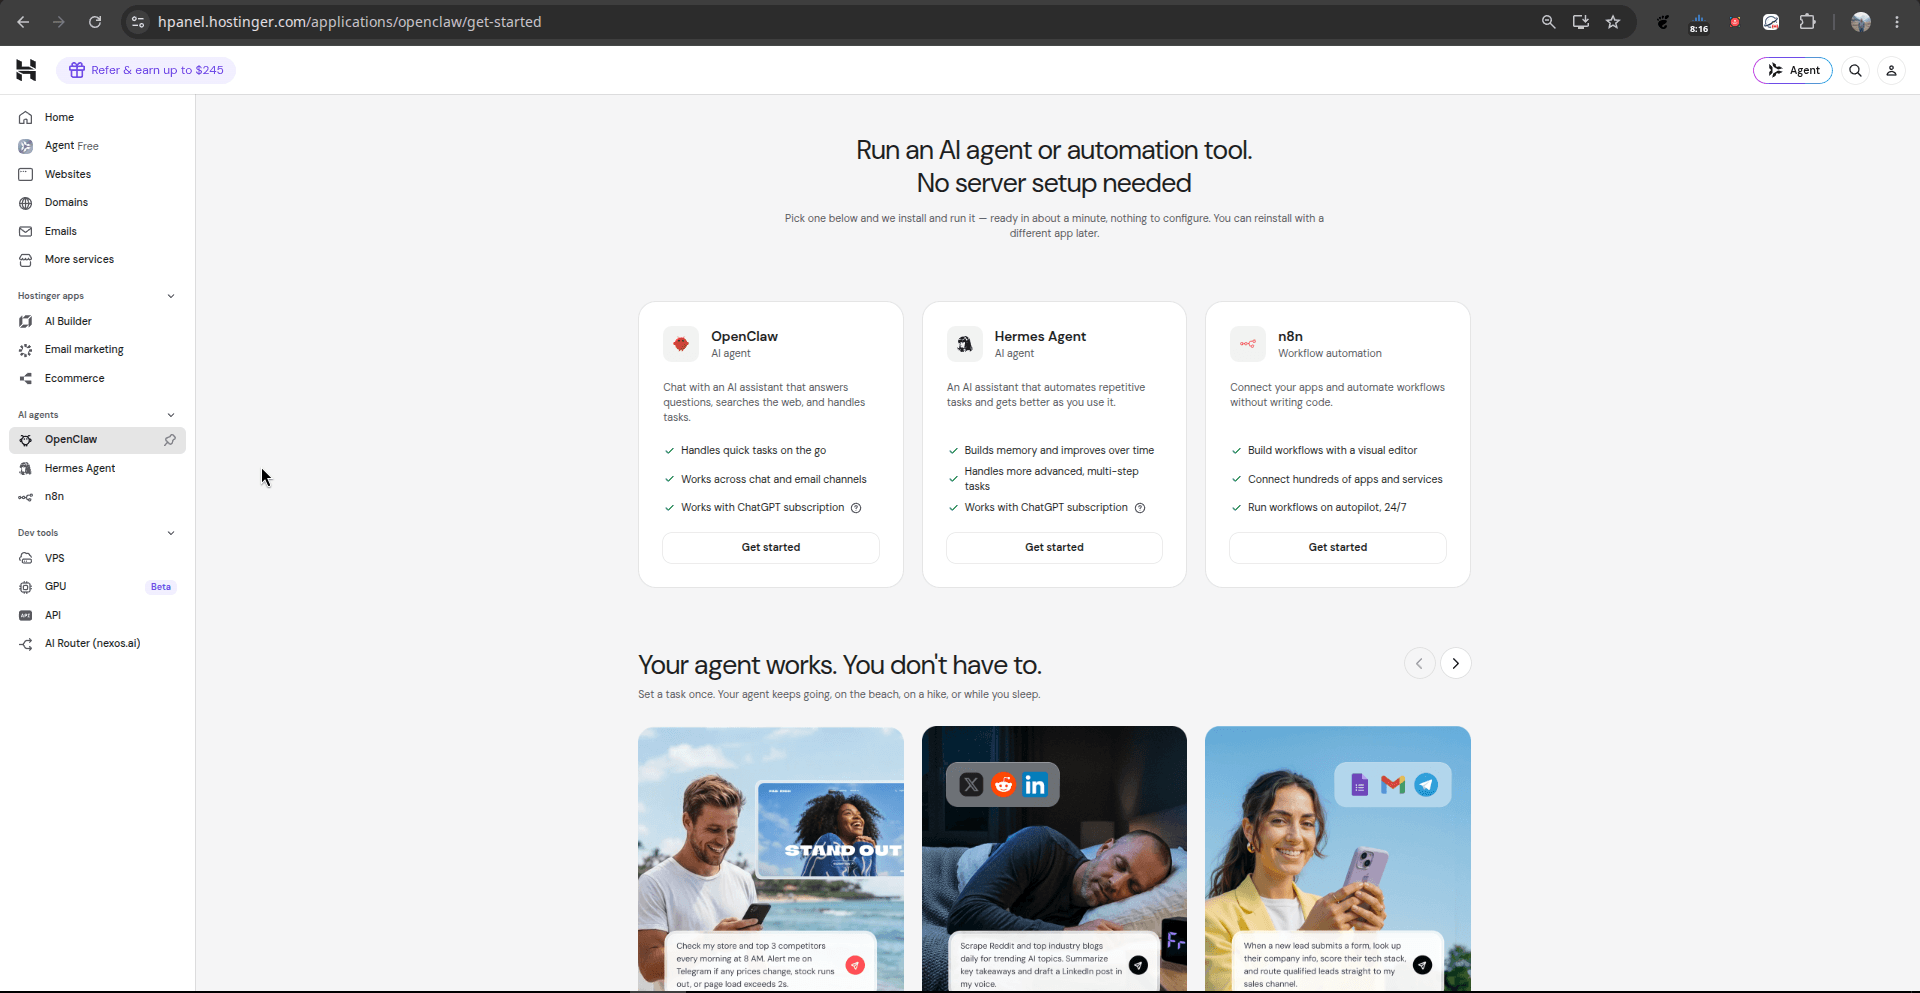Viewport: 1920px width, 993px height.
Task: Advance the carousel with next arrow
Action: coord(1456,664)
